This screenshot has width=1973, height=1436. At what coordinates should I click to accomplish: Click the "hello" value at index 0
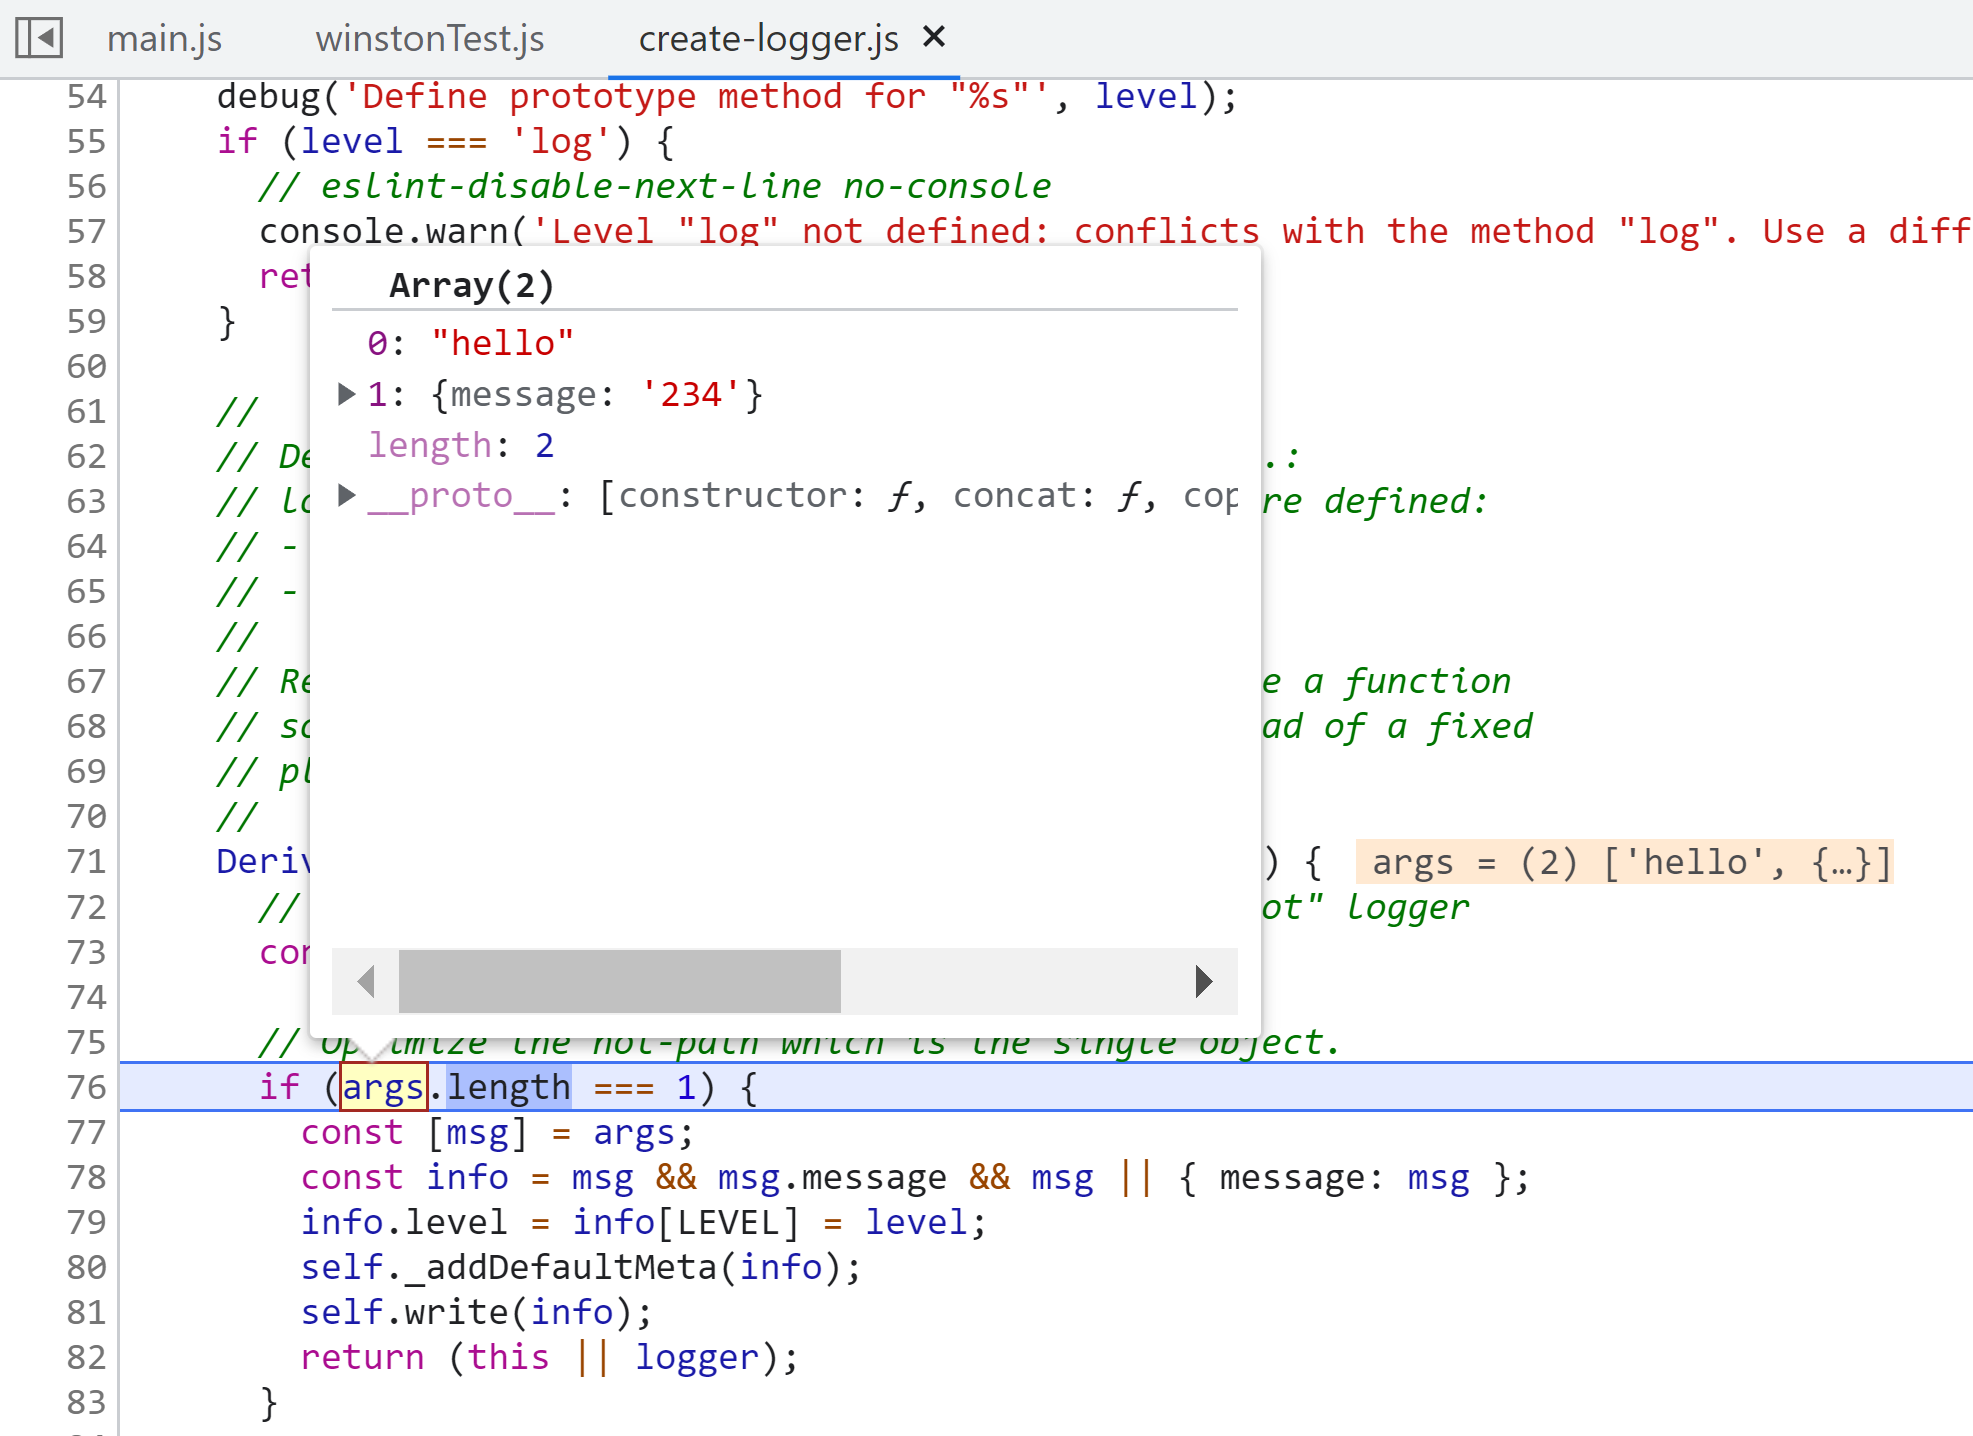point(502,343)
